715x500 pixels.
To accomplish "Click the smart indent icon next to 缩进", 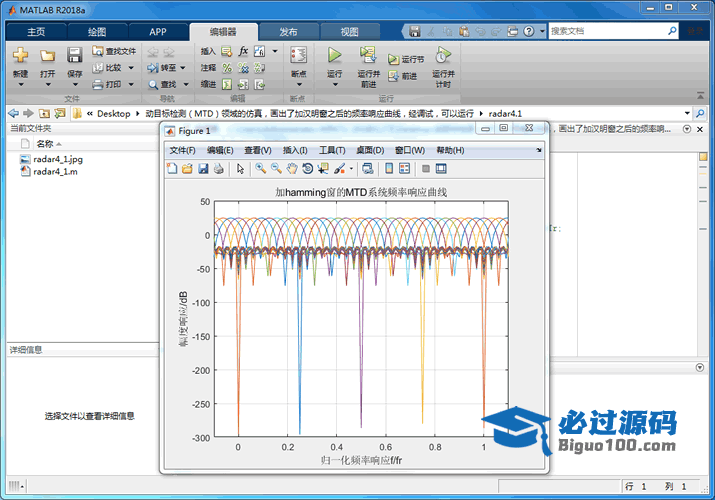I will (x=227, y=84).
